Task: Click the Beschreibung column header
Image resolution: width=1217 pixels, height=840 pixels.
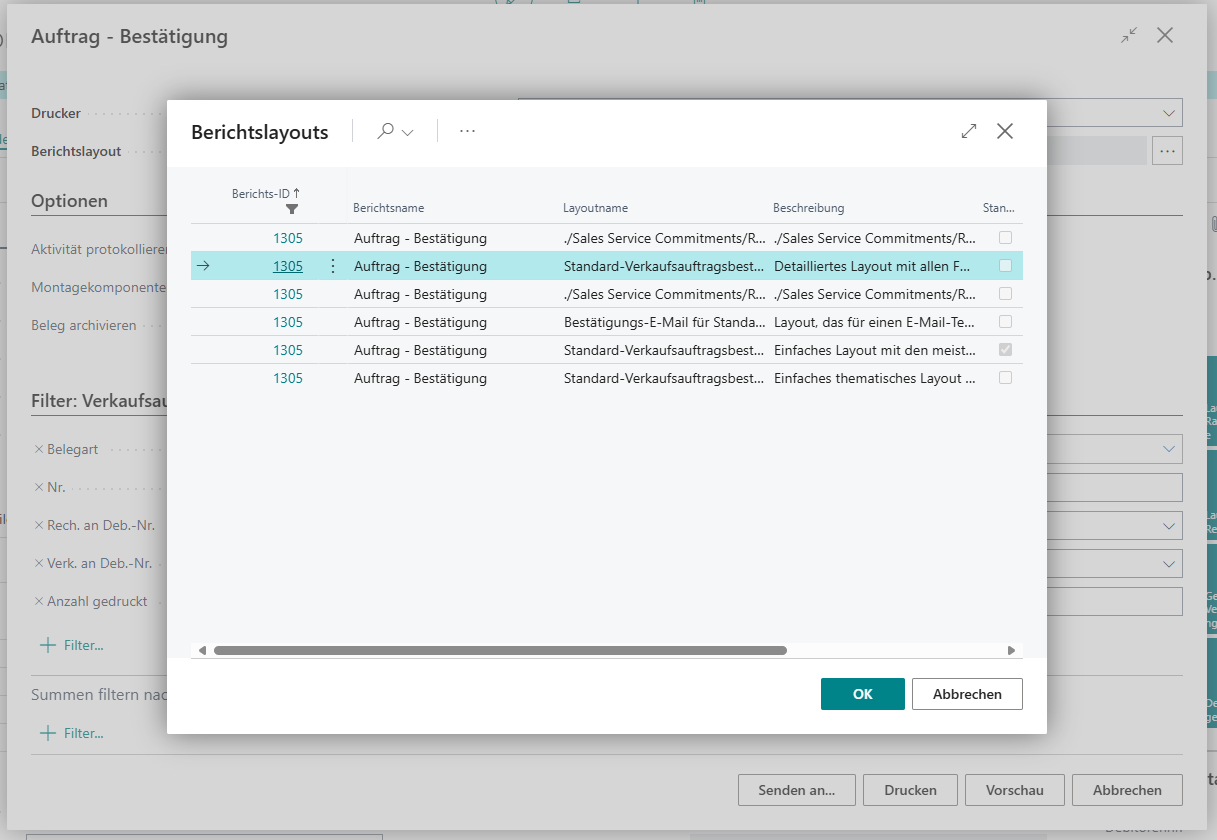Action: 809,208
